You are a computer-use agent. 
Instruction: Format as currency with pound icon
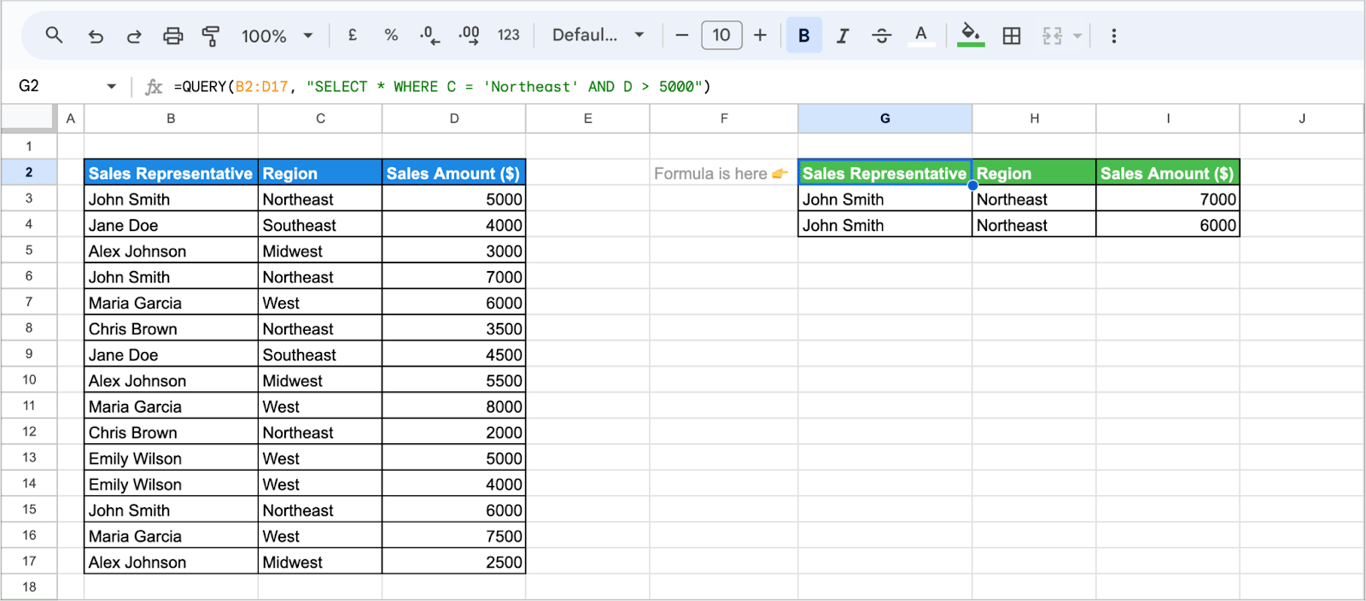pos(353,35)
